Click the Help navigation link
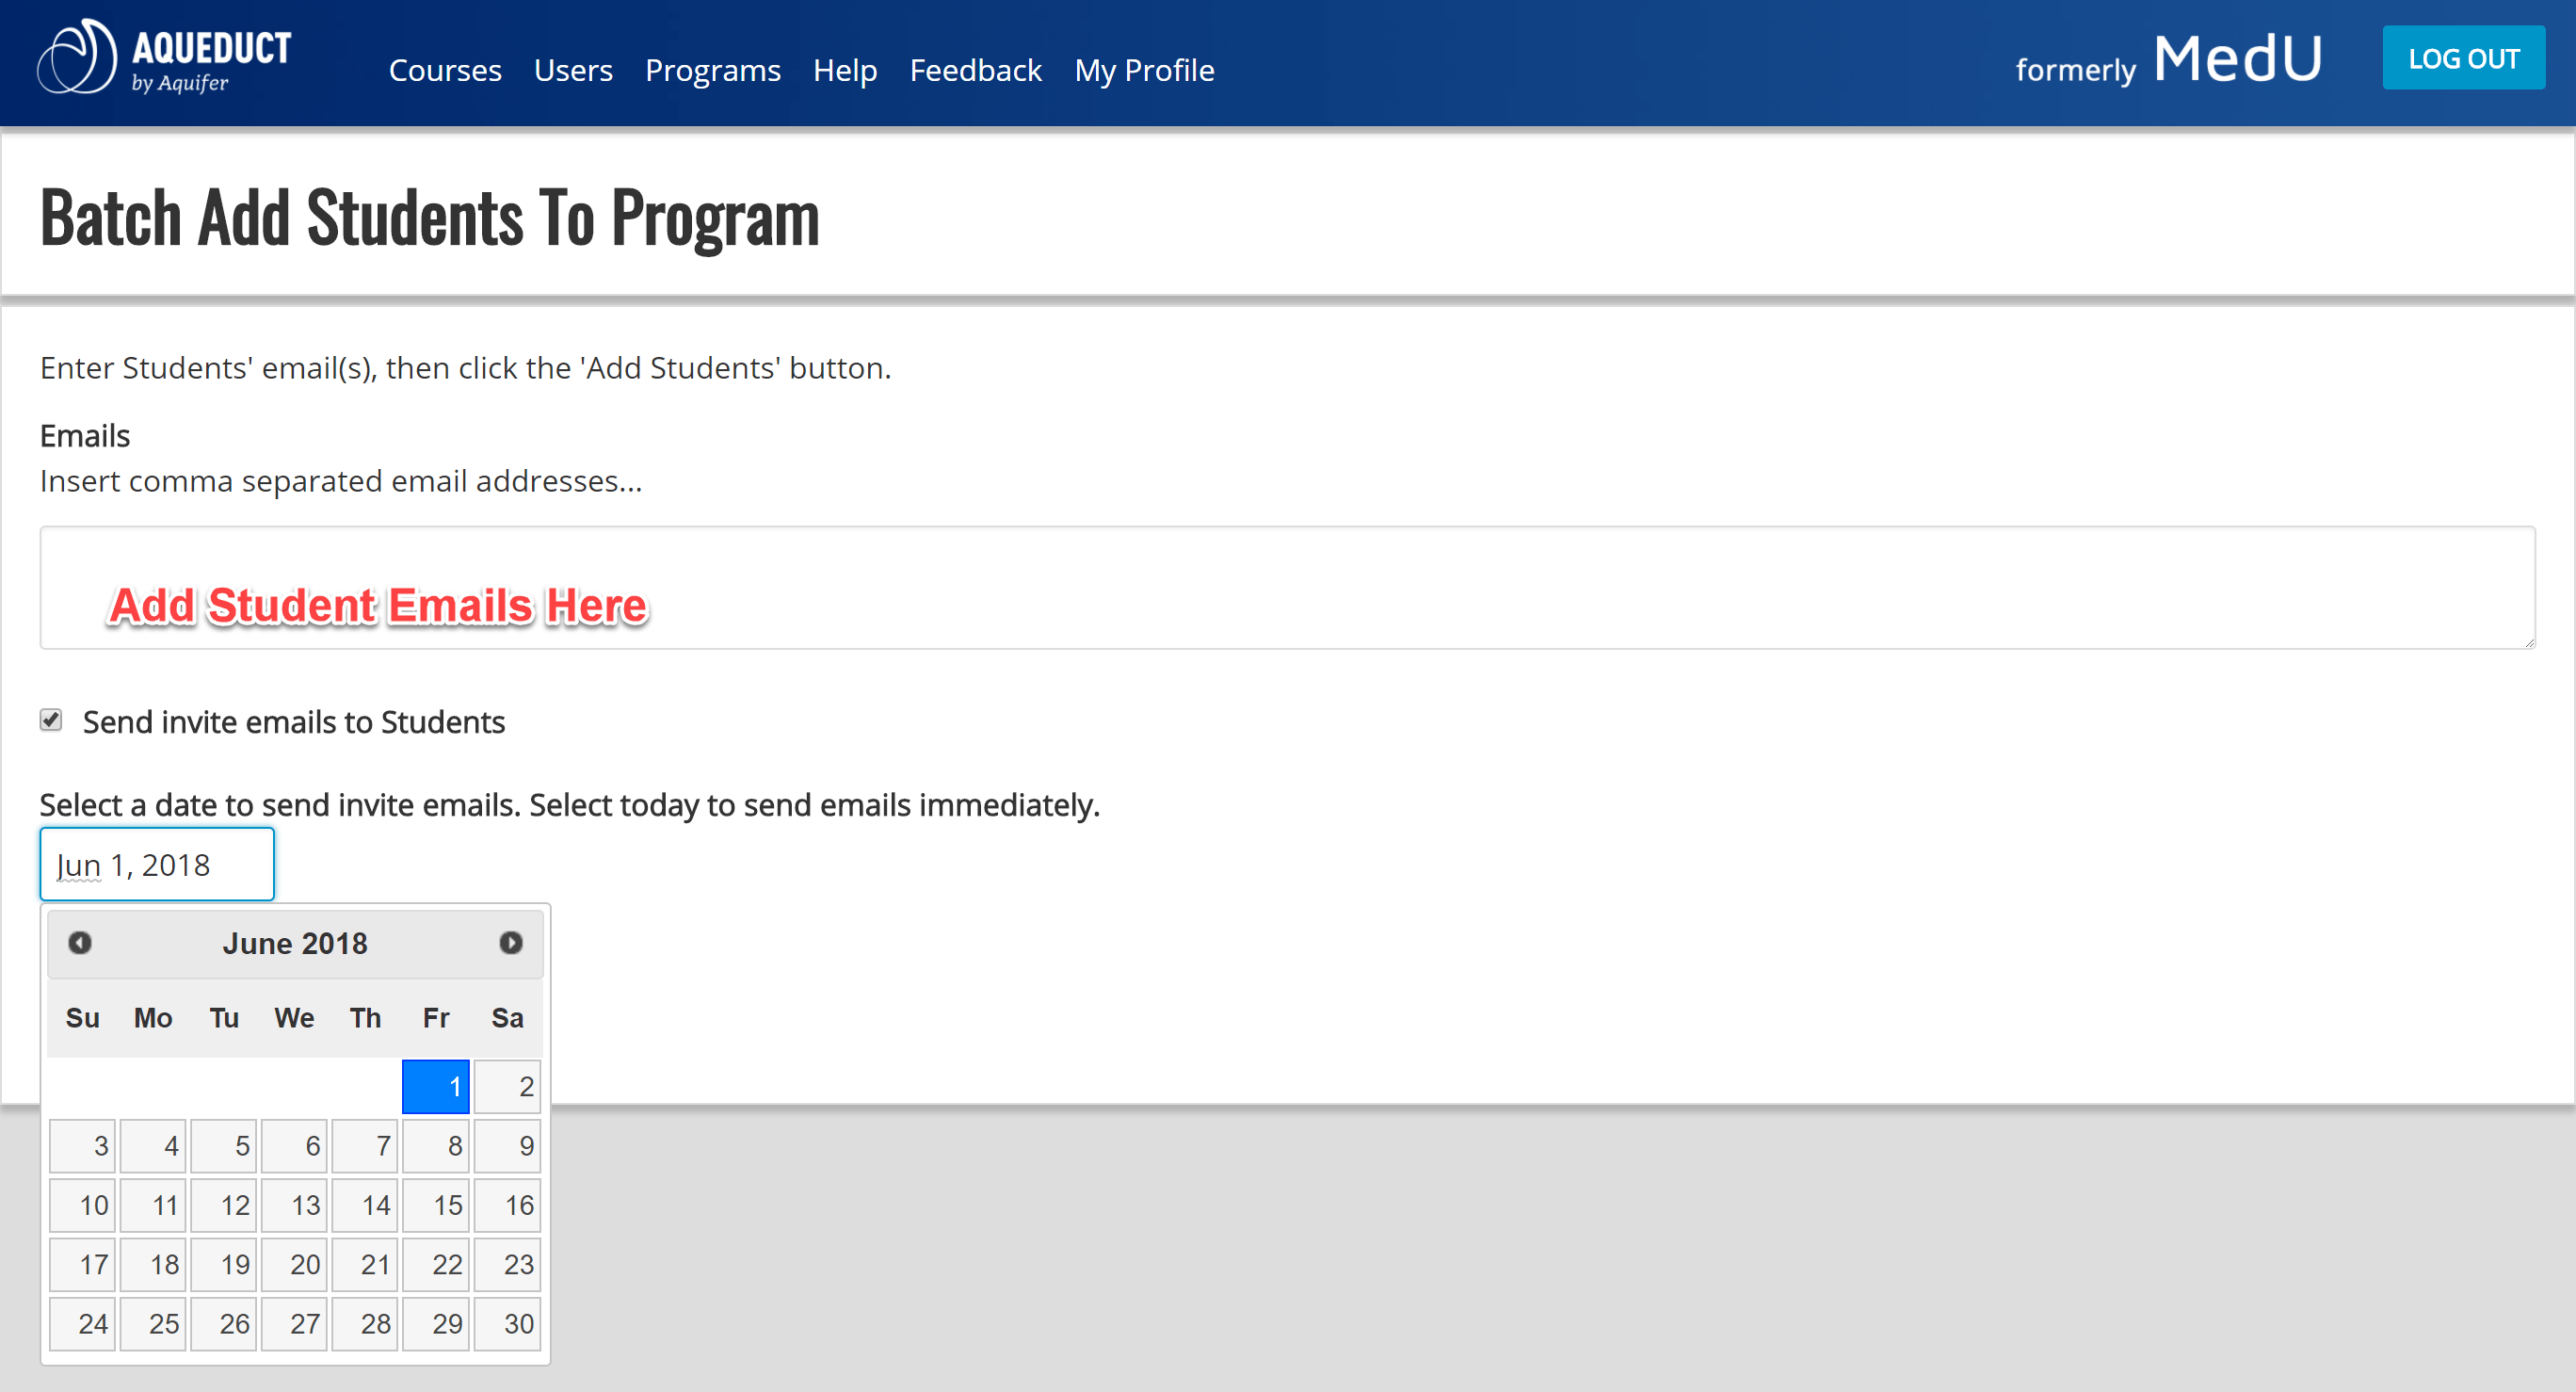Screen dimensions: 2576x1392 coord(846,71)
